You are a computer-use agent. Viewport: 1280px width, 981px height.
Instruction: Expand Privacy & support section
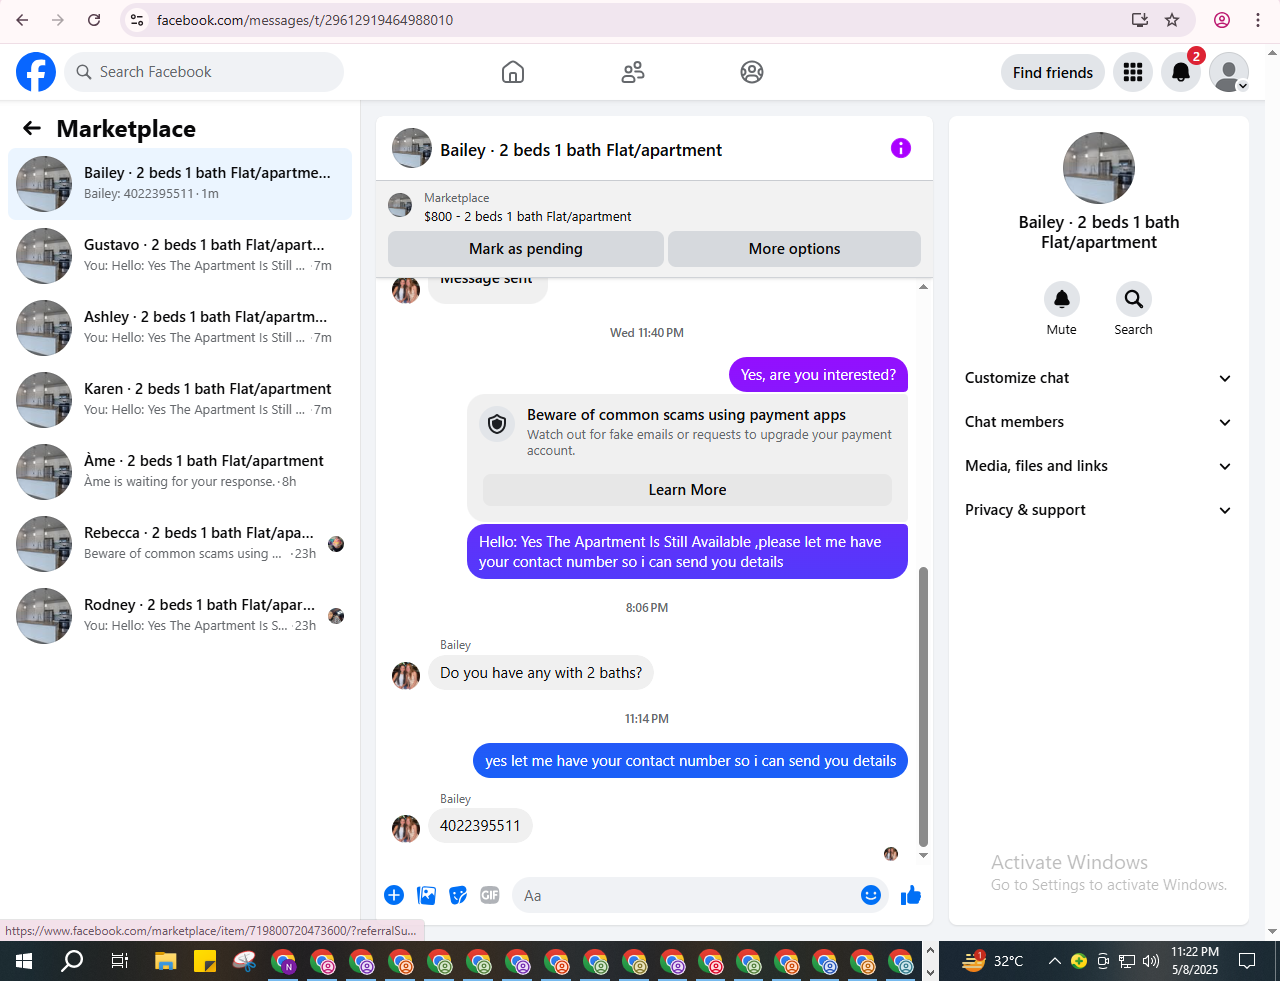click(1099, 510)
